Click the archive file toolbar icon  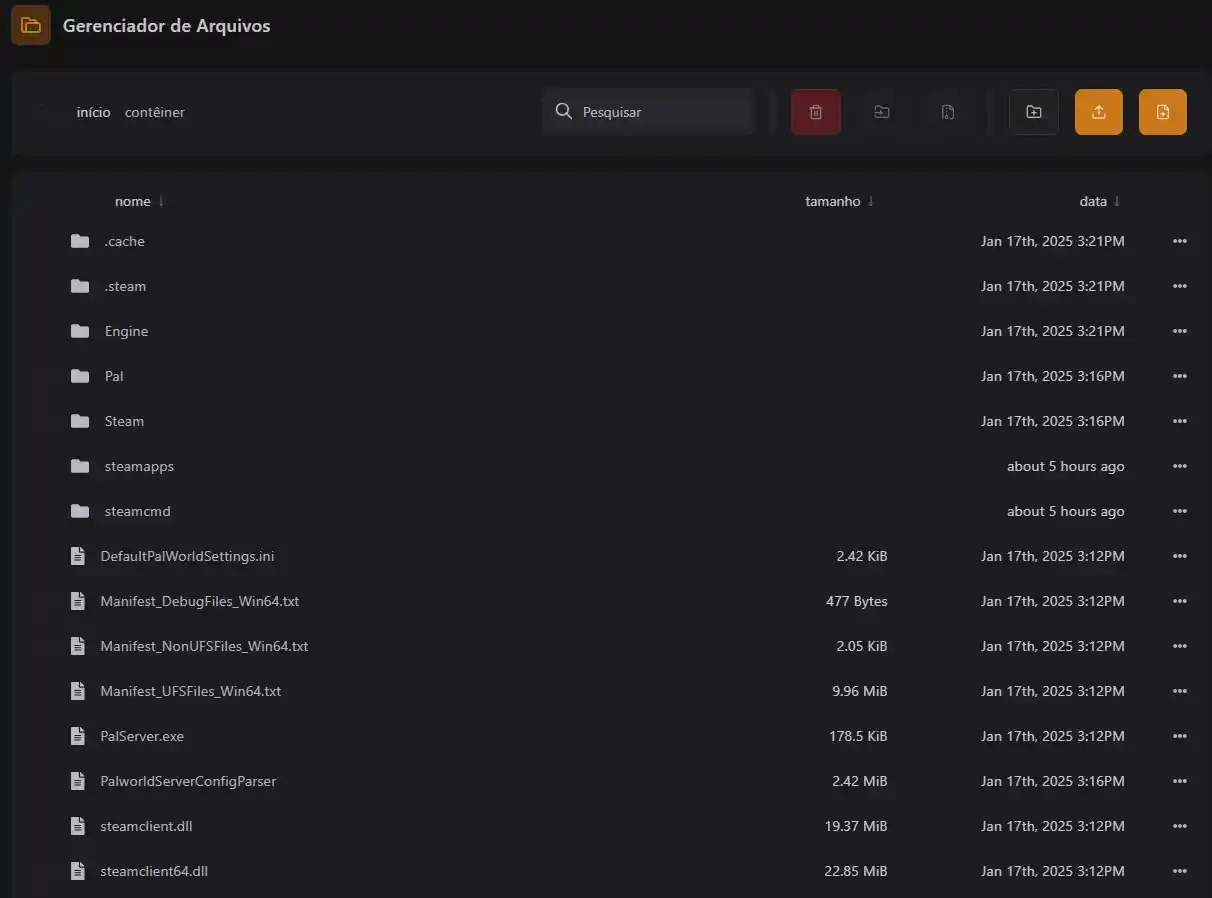(947, 112)
